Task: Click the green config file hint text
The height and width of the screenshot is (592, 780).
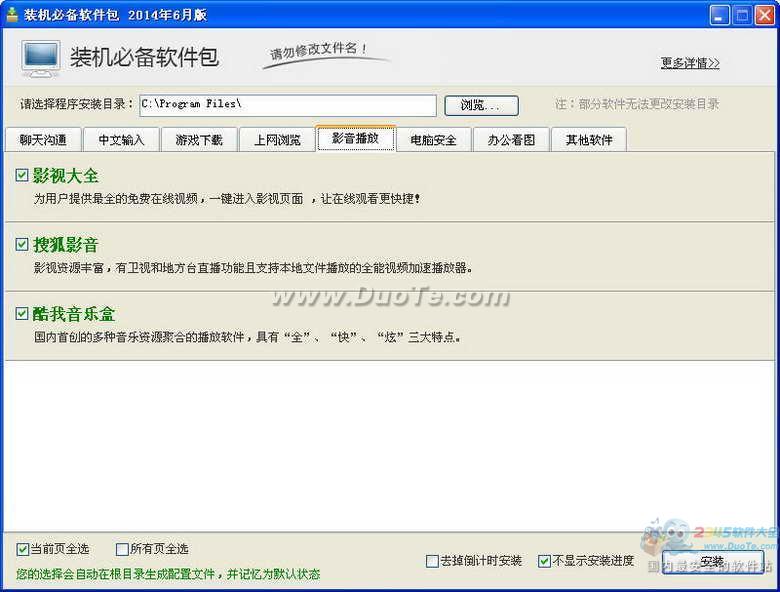Action: 168,575
